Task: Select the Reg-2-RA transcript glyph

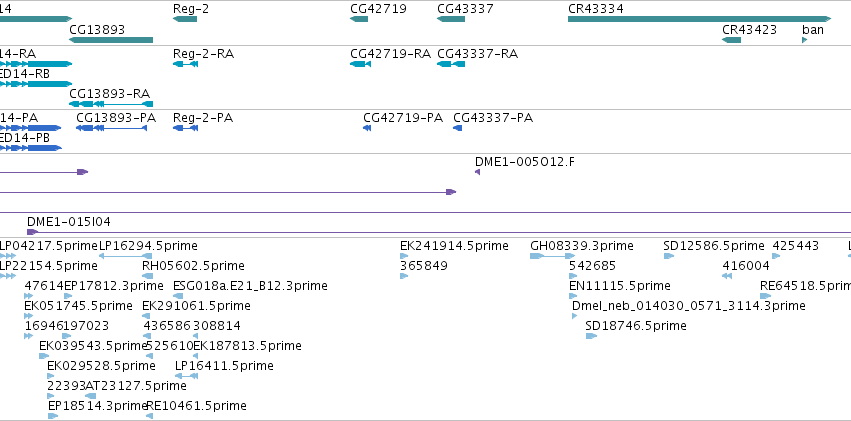Action: (185, 64)
